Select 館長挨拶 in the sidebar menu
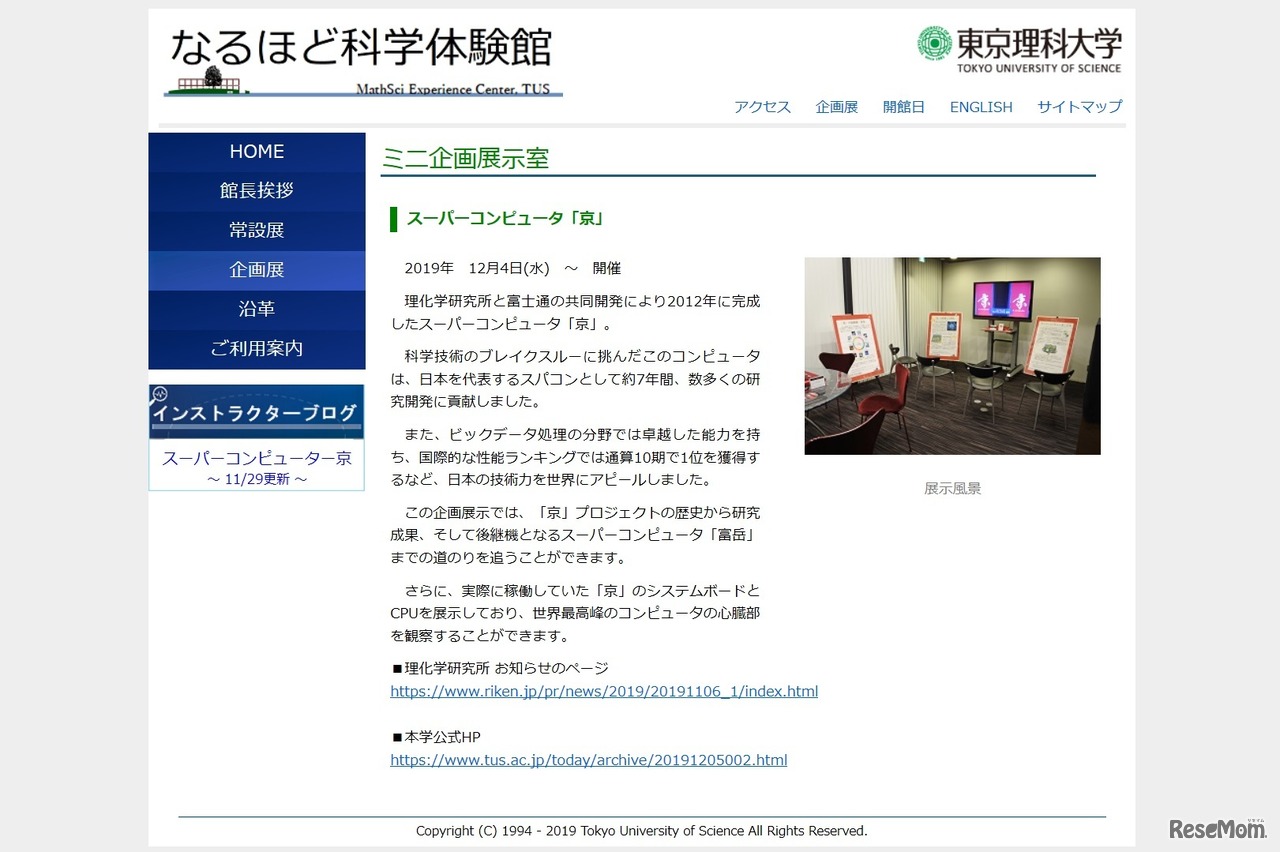Image resolution: width=1280 pixels, height=852 pixels. click(x=257, y=191)
